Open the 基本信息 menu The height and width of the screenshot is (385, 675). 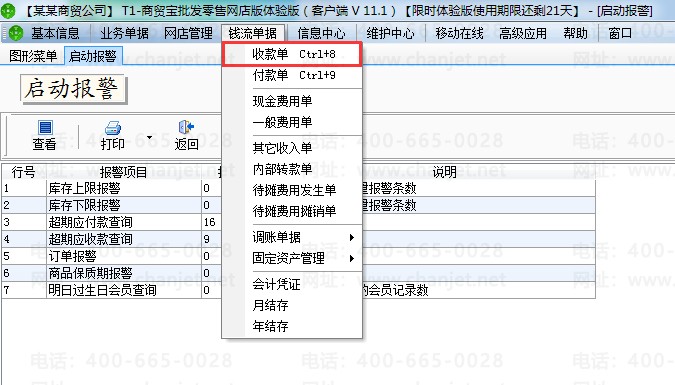point(56,33)
